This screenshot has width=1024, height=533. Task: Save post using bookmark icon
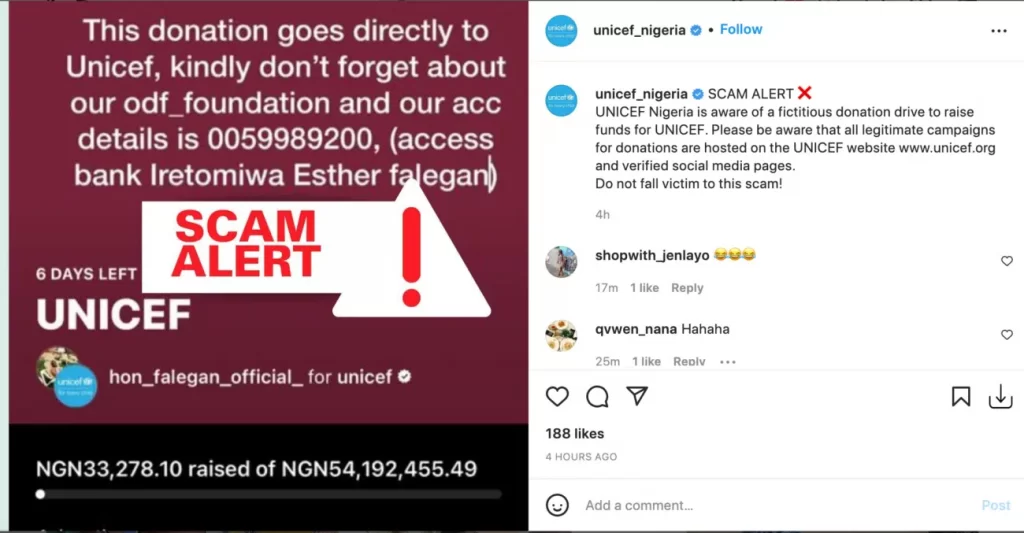tap(961, 396)
